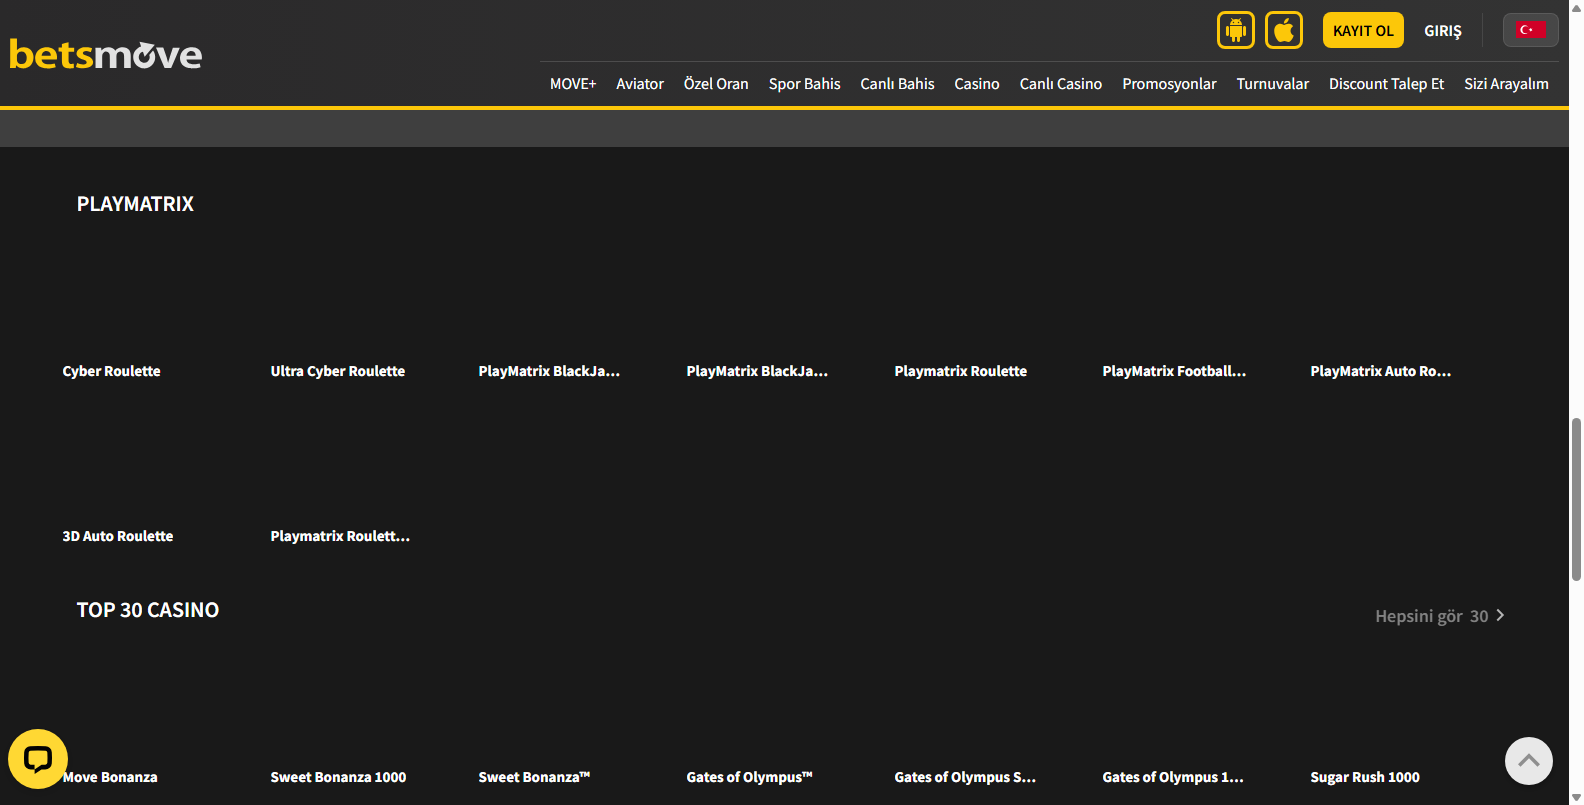Open the live chat bubble icon

(x=38, y=759)
